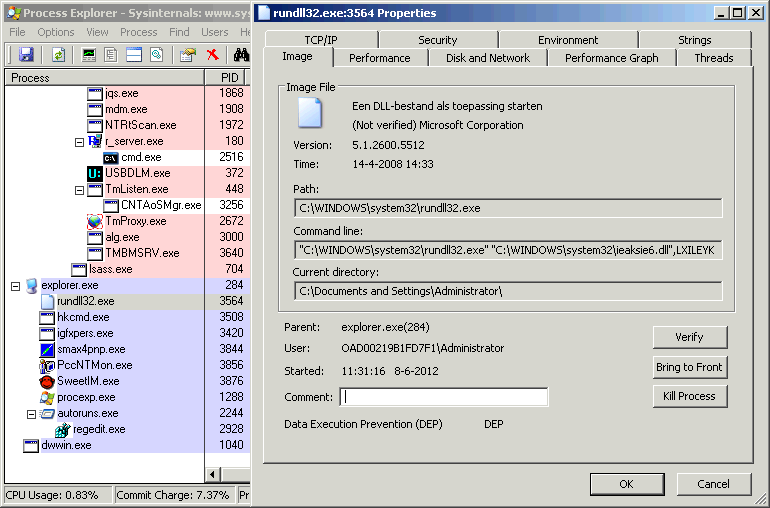Click the Bring to Front button

tap(689, 367)
